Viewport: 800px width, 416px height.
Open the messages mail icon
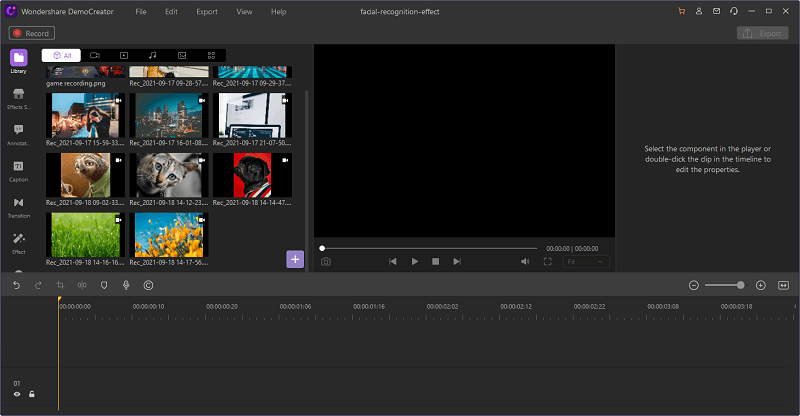tap(716, 11)
